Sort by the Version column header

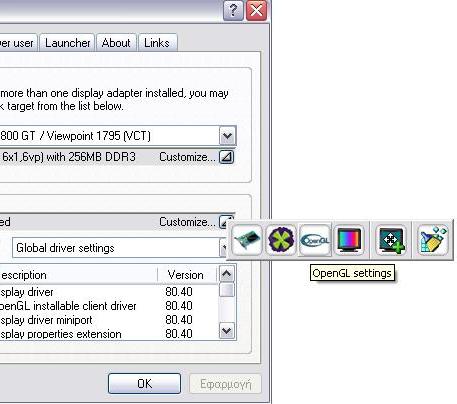pos(187,275)
